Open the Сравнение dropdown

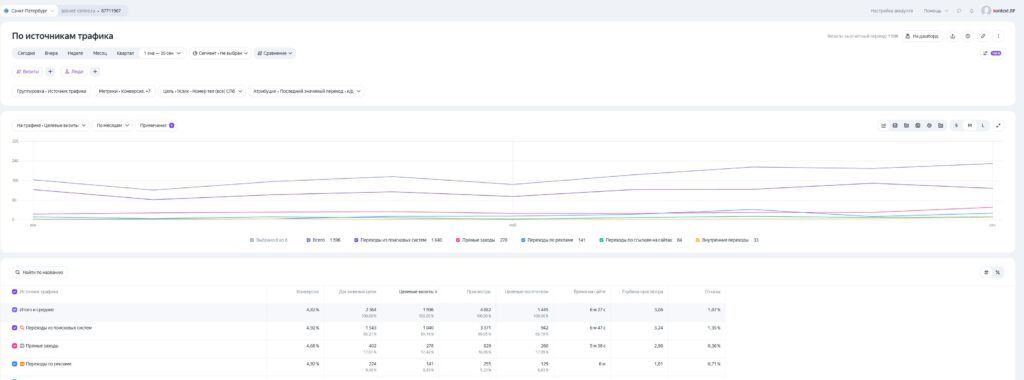coord(274,53)
